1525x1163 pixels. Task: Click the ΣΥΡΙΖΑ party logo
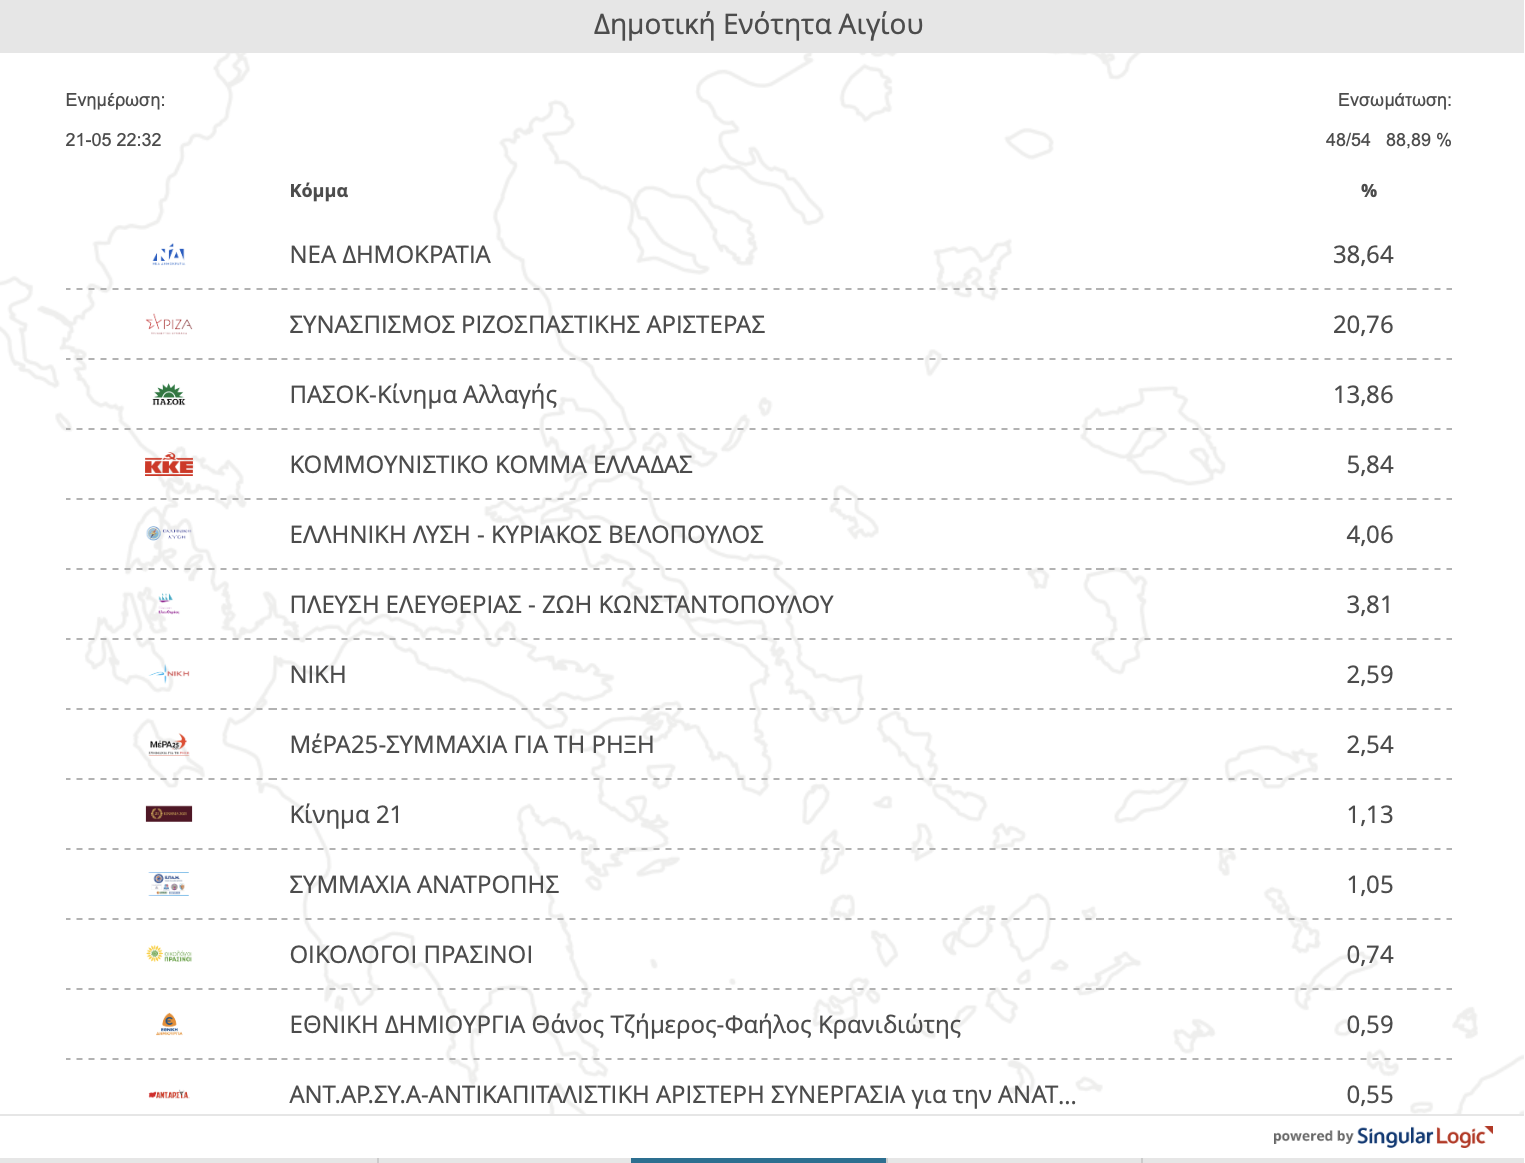(x=169, y=324)
